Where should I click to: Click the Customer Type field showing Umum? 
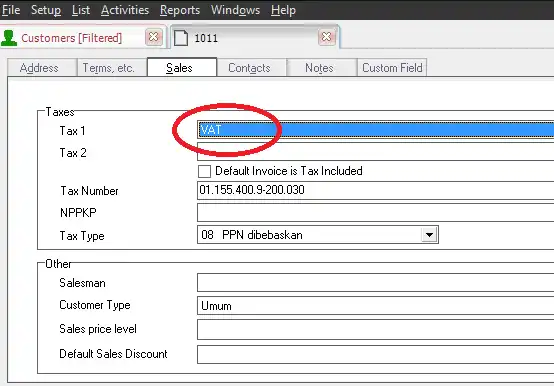[x=376, y=305]
